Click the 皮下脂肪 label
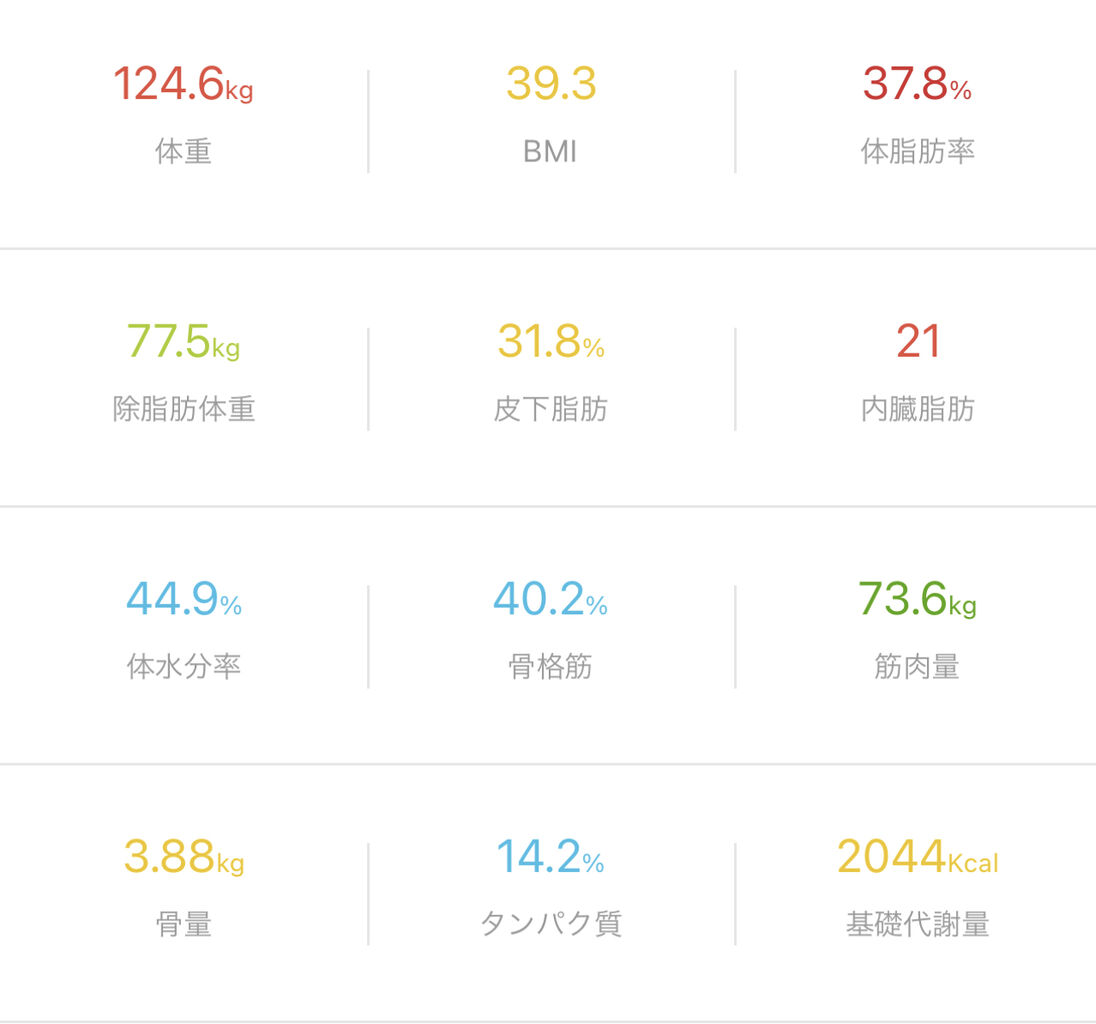Screen dimensions: 1096x1024 pos(550,409)
